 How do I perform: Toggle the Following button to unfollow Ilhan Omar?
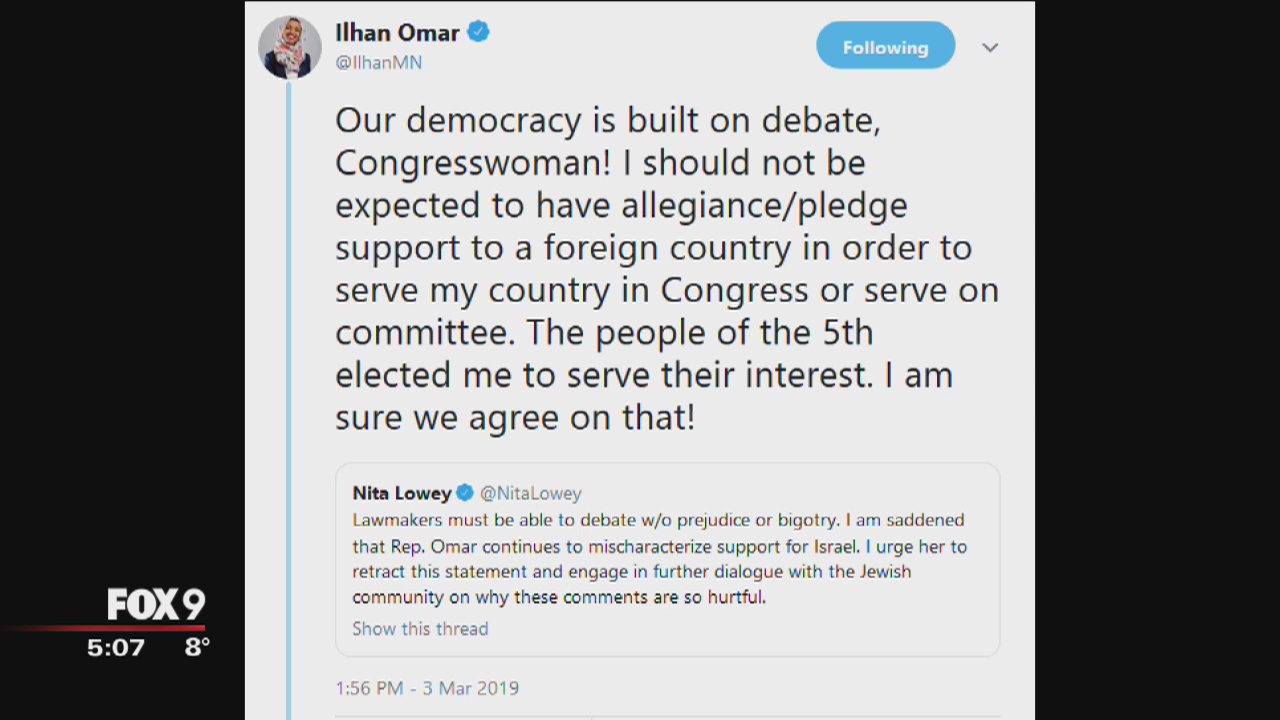click(x=885, y=46)
